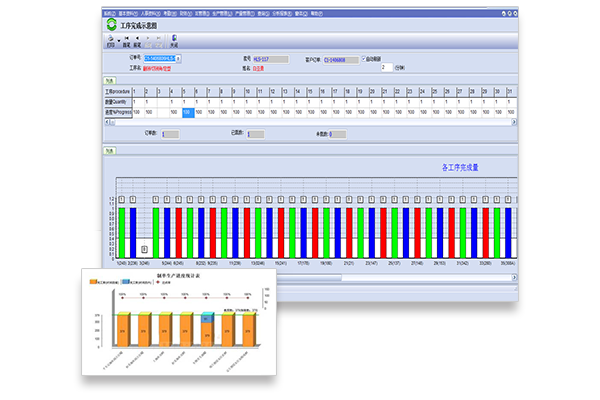The width and height of the screenshot is (600, 400).
Task: Open the 人事资料 menu
Action: [150, 13]
